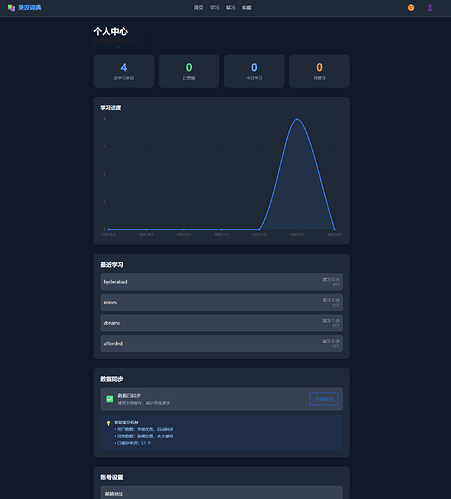Open the purple user profile icon
The width and height of the screenshot is (451, 499).
430,7
